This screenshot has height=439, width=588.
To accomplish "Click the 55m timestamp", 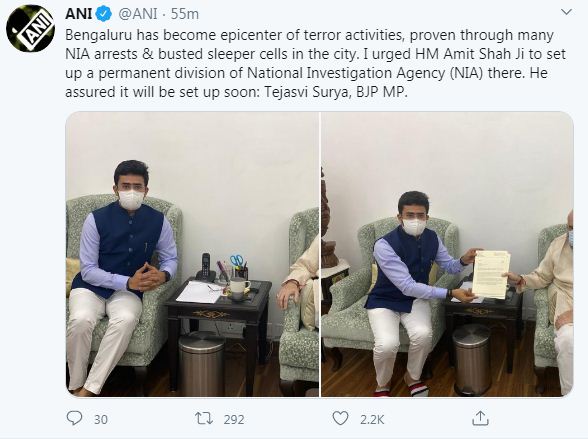I will [x=185, y=14].
